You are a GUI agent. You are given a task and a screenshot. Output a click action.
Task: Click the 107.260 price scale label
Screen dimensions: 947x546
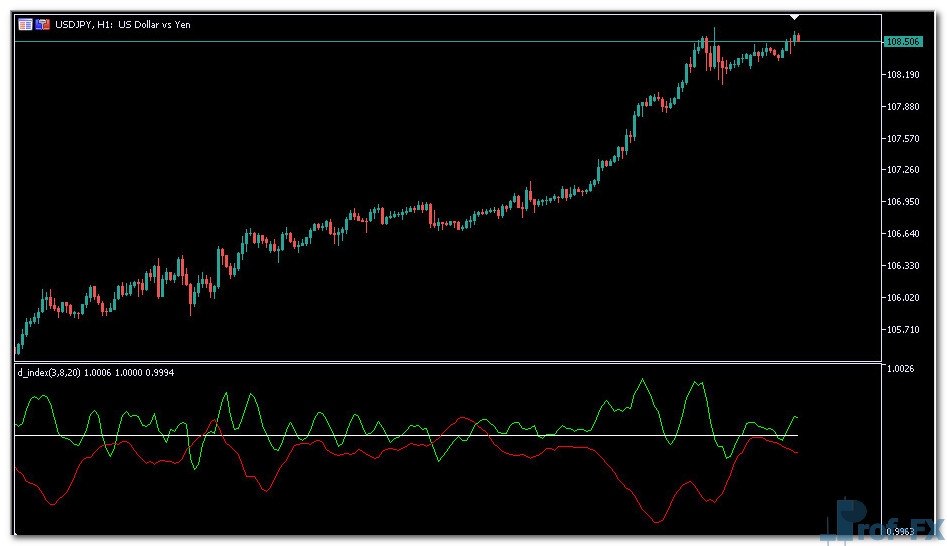[902, 170]
